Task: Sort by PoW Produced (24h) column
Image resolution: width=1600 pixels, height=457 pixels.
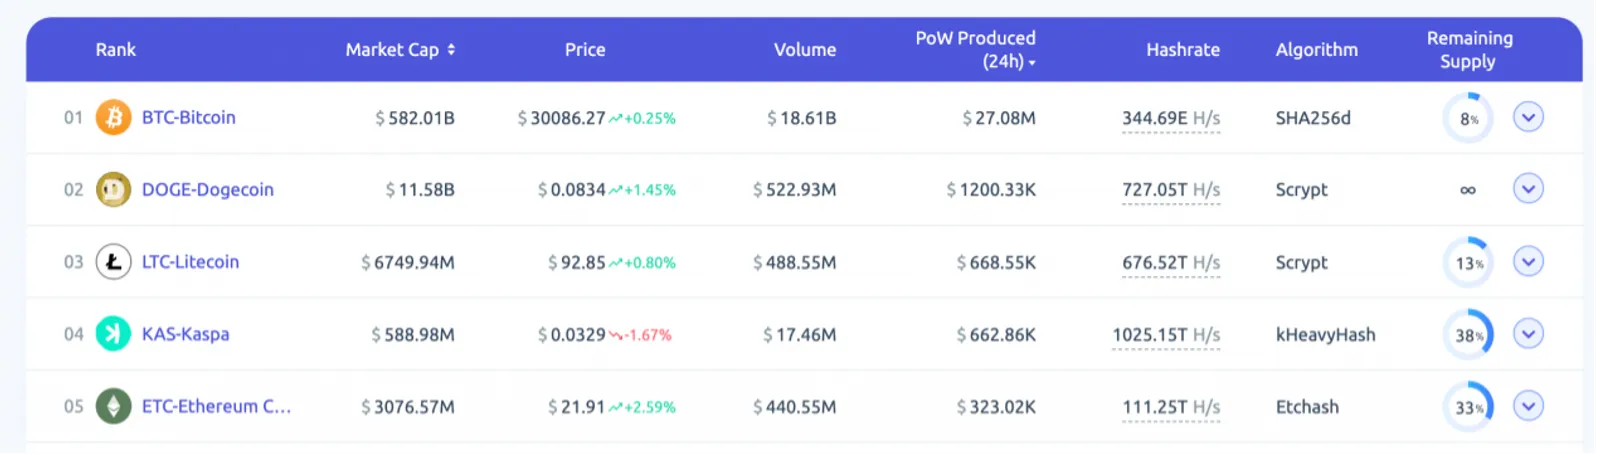Action: [976, 49]
